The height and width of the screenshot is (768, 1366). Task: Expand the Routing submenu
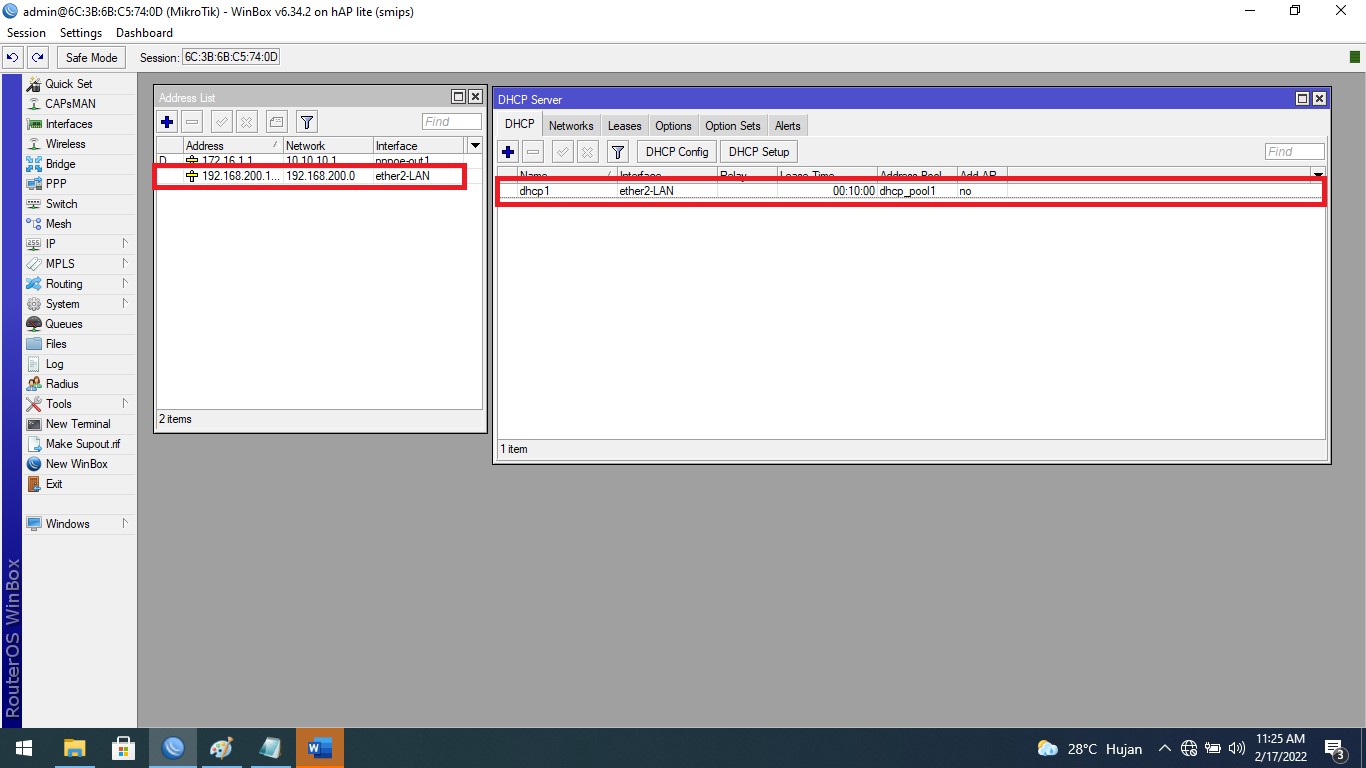click(79, 284)
